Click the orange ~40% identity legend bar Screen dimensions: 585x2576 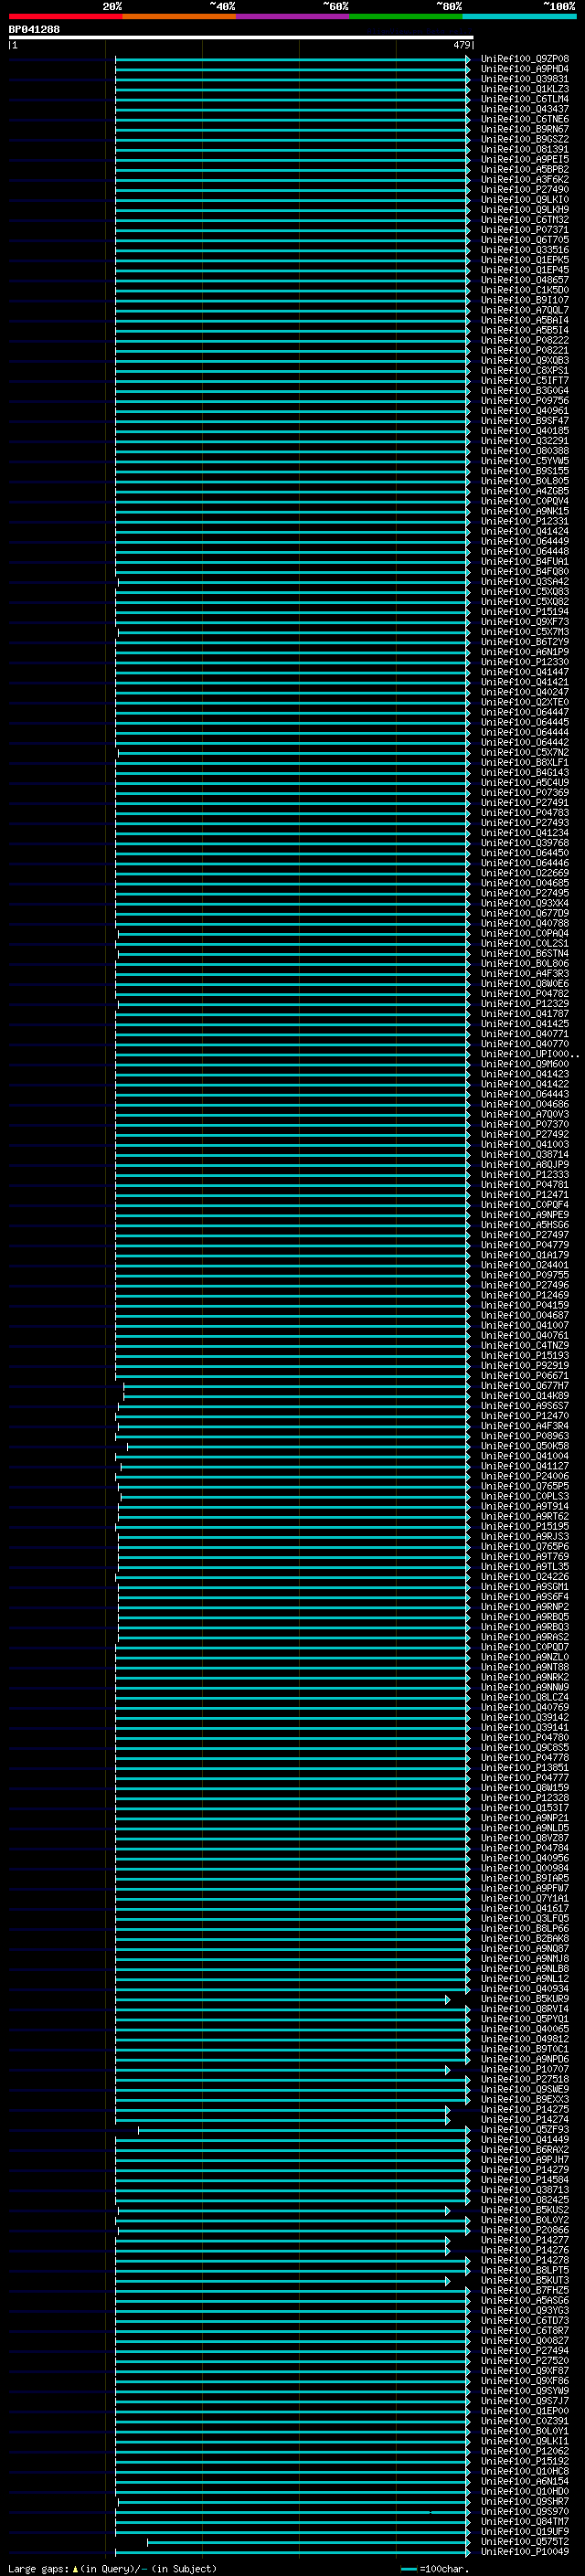(x=179, y=16)
